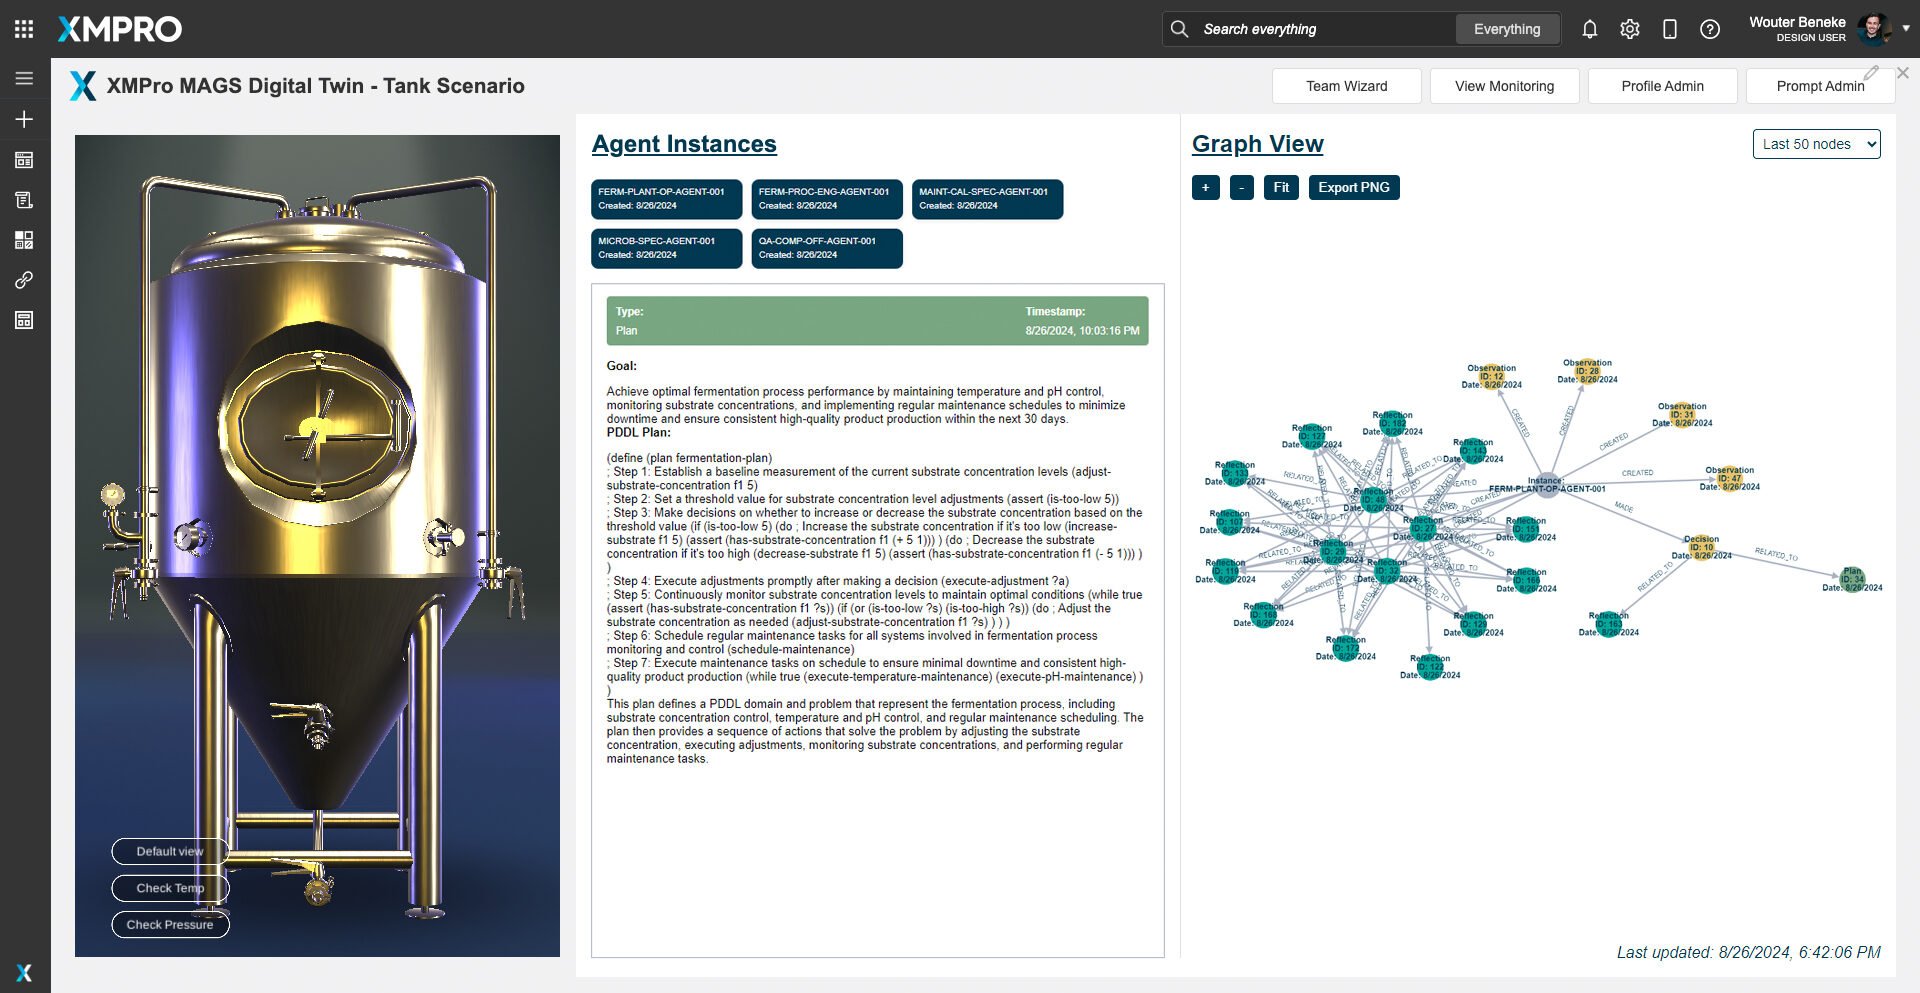Open settings gear icon
The image size is (1920, 993).
[1629, 29]
